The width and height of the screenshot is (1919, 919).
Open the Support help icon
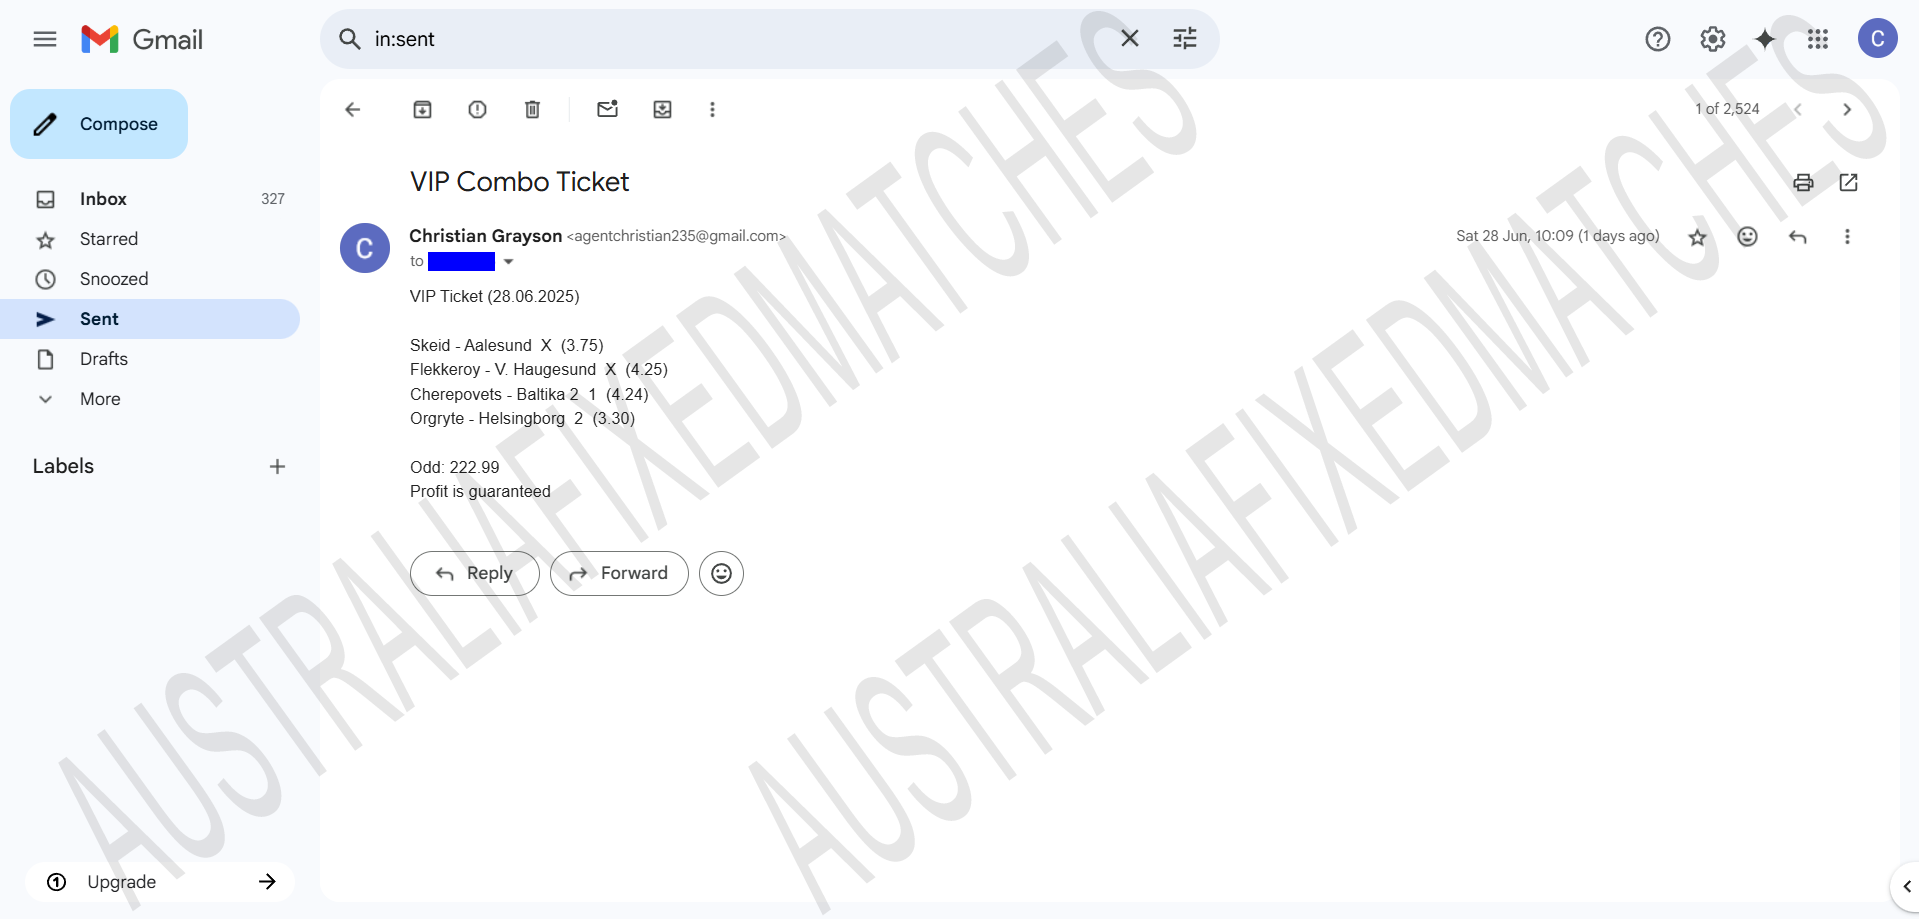click(x=1658, y=39)
